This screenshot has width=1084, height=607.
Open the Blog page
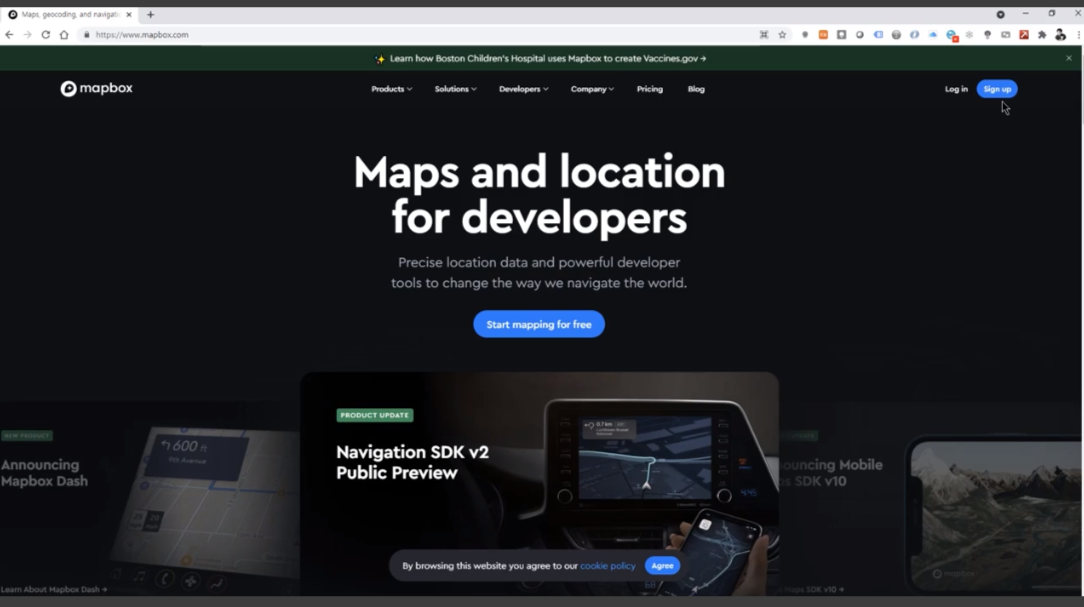[x=696, y=89]
